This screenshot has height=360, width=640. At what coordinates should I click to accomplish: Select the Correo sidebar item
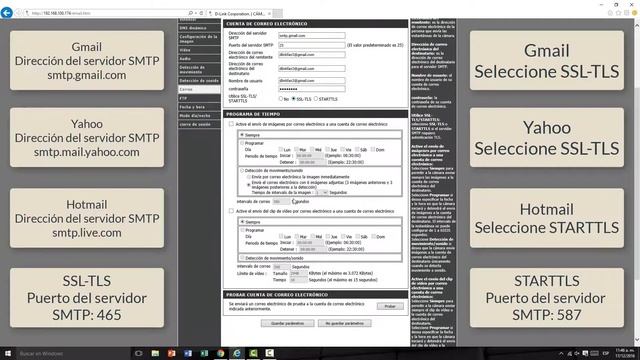tap(199, 89)
